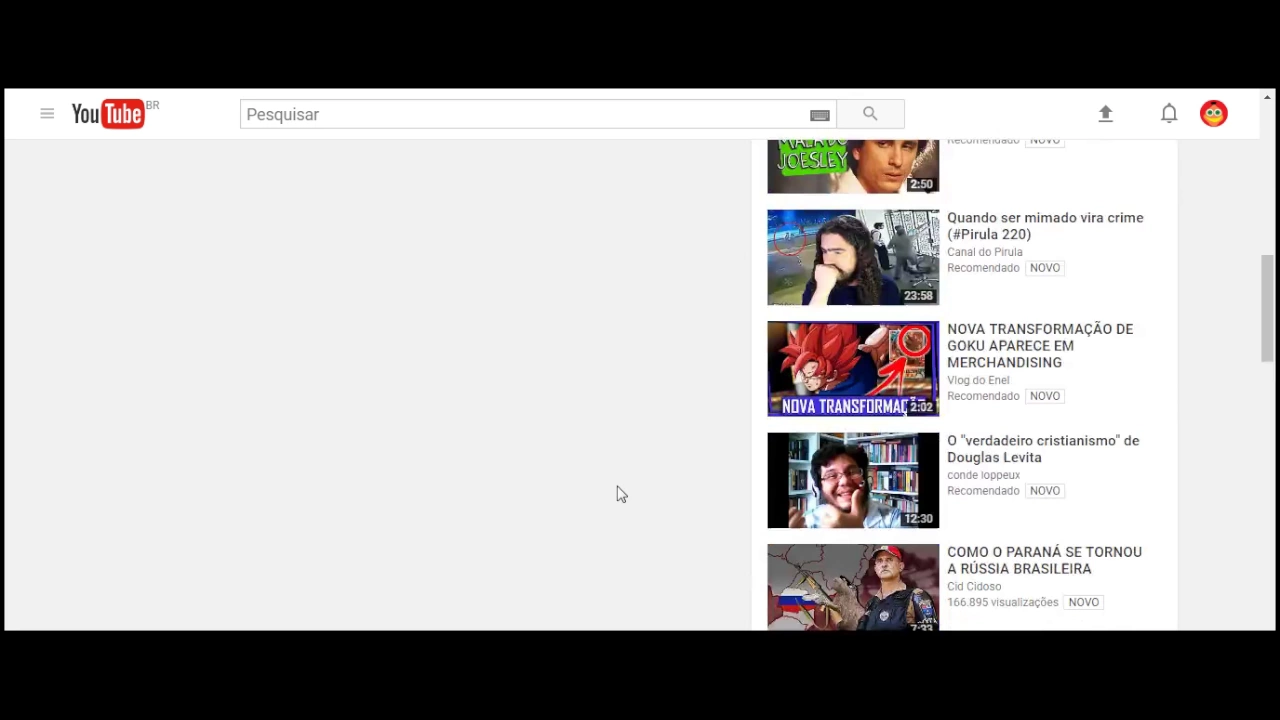Open the hamburger guide menu
The image size is (1280, 720).
[47, 114]
